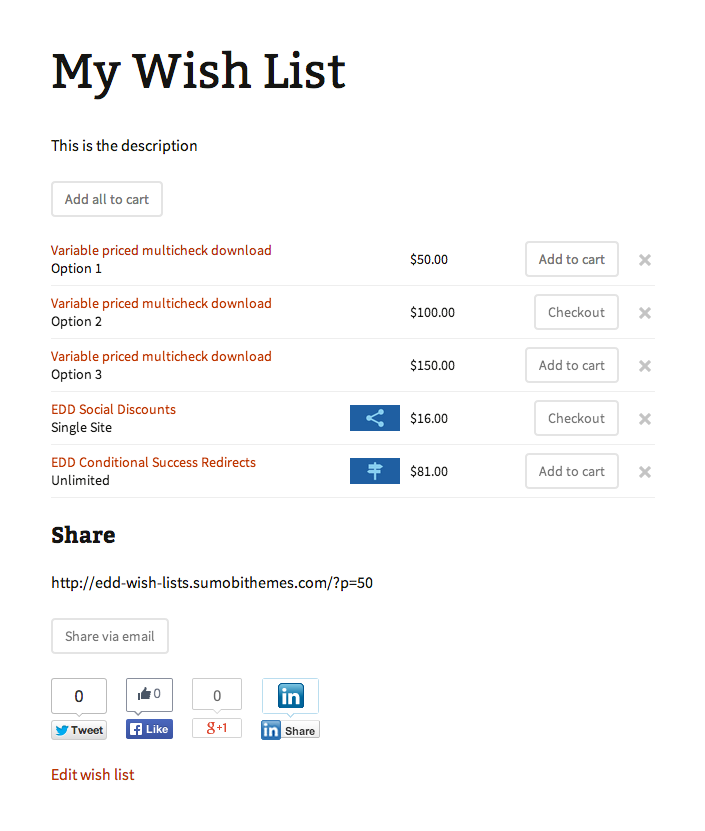Add Option 1 download to cart
Viewport: 705px width, 831px height.
click(572, 259)
